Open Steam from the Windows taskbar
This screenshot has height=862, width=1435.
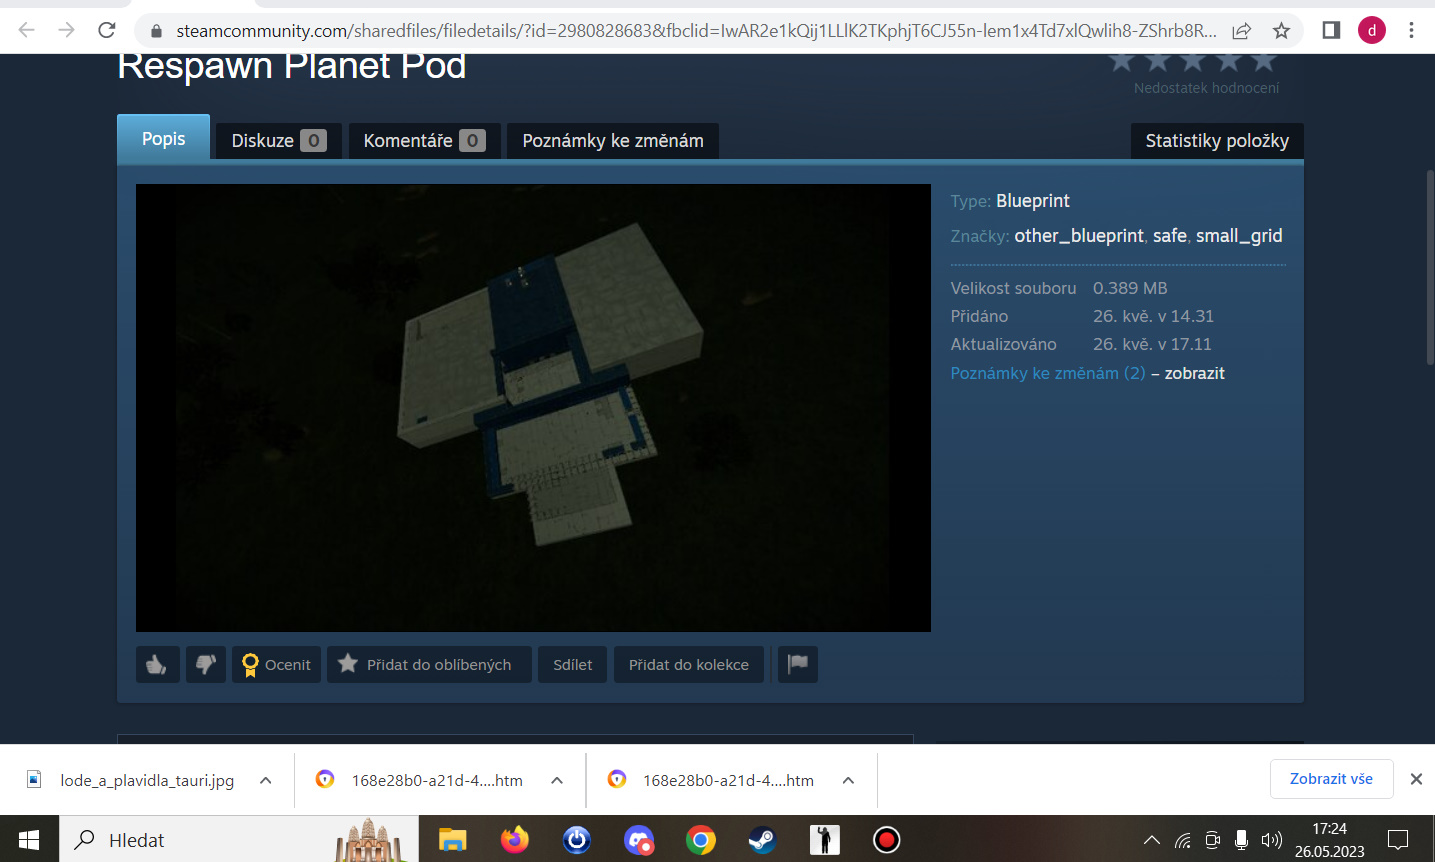762,840
